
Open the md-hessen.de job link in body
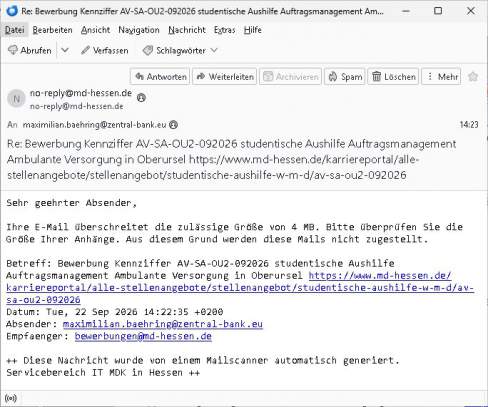pyautogui.click(x=240, y=287)
